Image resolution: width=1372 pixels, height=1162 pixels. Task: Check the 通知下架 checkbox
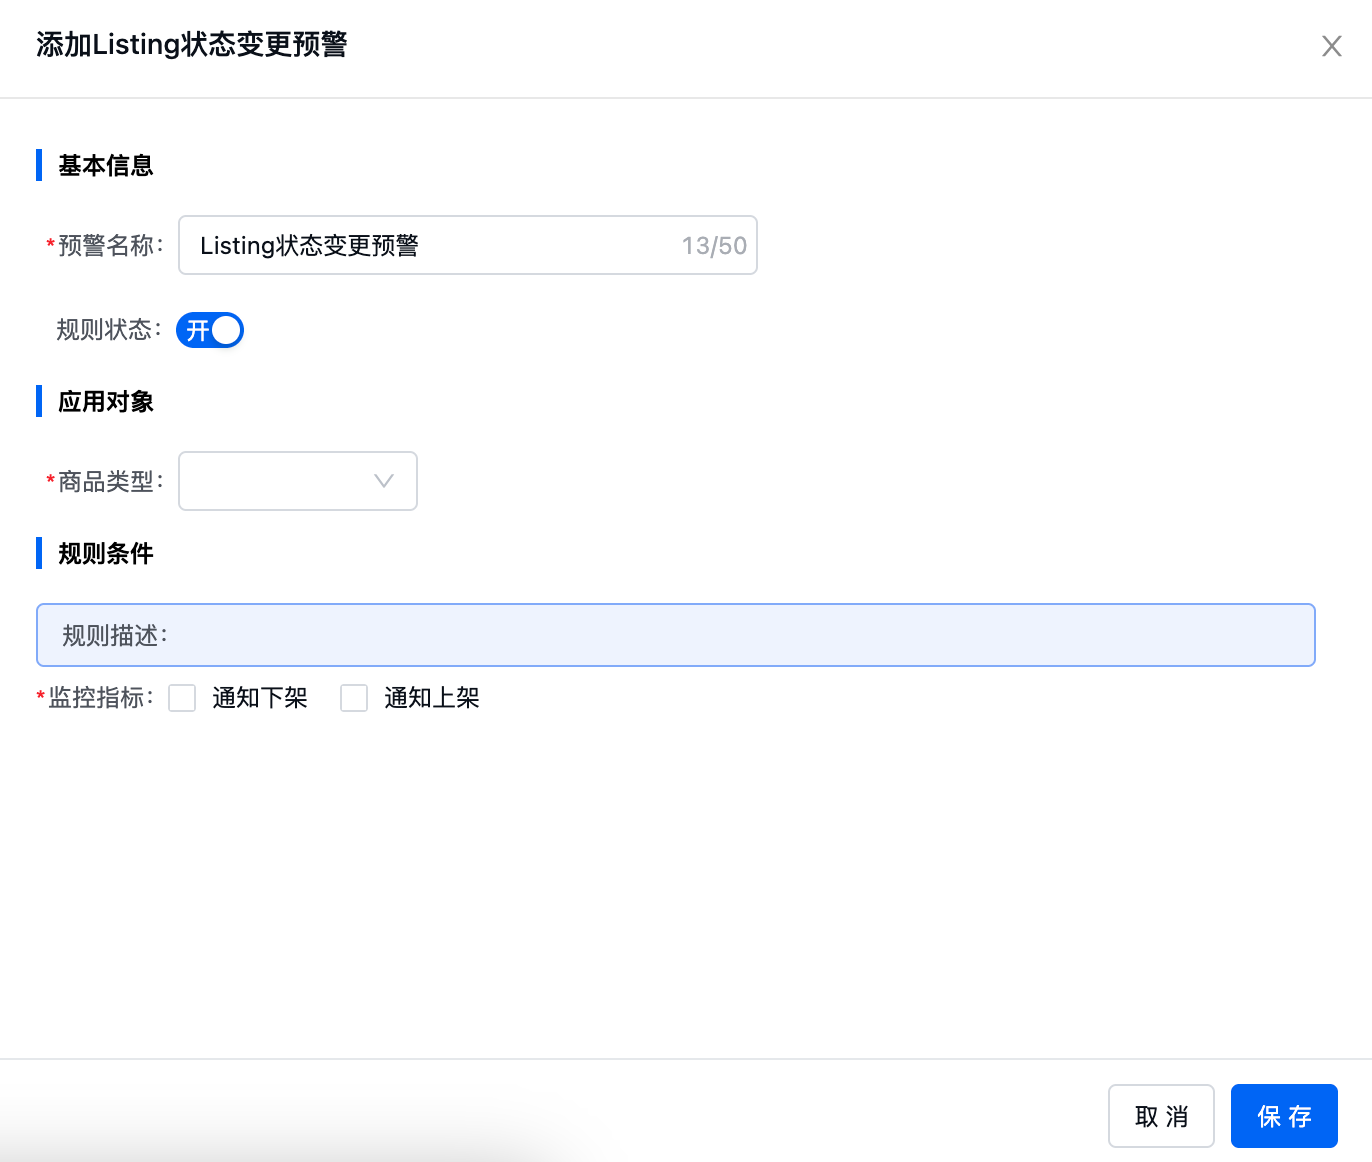(182, 698)
